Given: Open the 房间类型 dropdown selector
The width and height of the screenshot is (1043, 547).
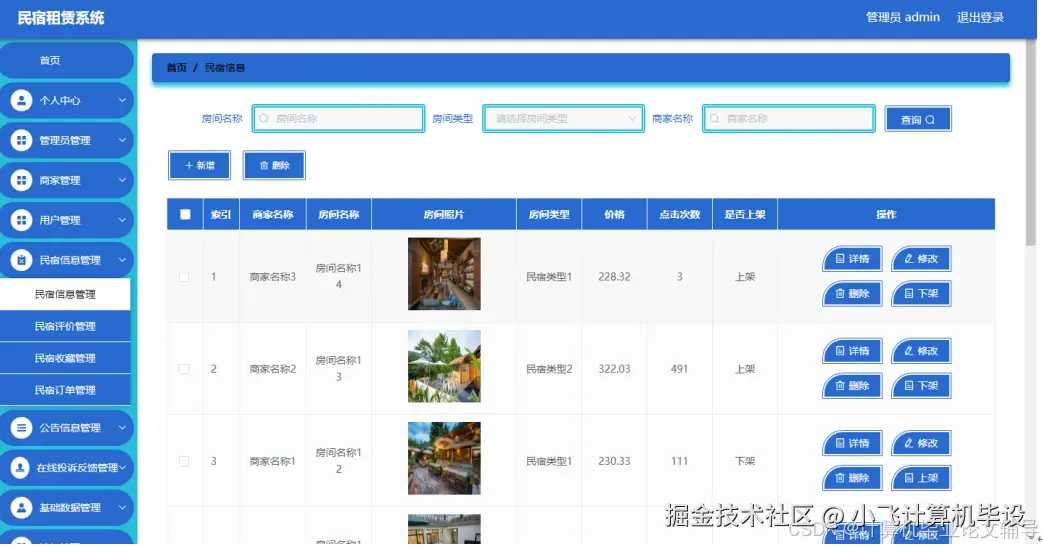Looking at the screenshot, I should [x=563, y=118].
